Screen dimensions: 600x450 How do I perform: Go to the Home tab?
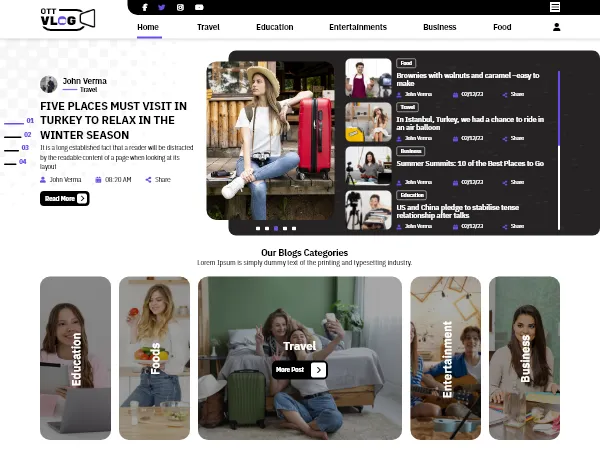tap(148, 27)
